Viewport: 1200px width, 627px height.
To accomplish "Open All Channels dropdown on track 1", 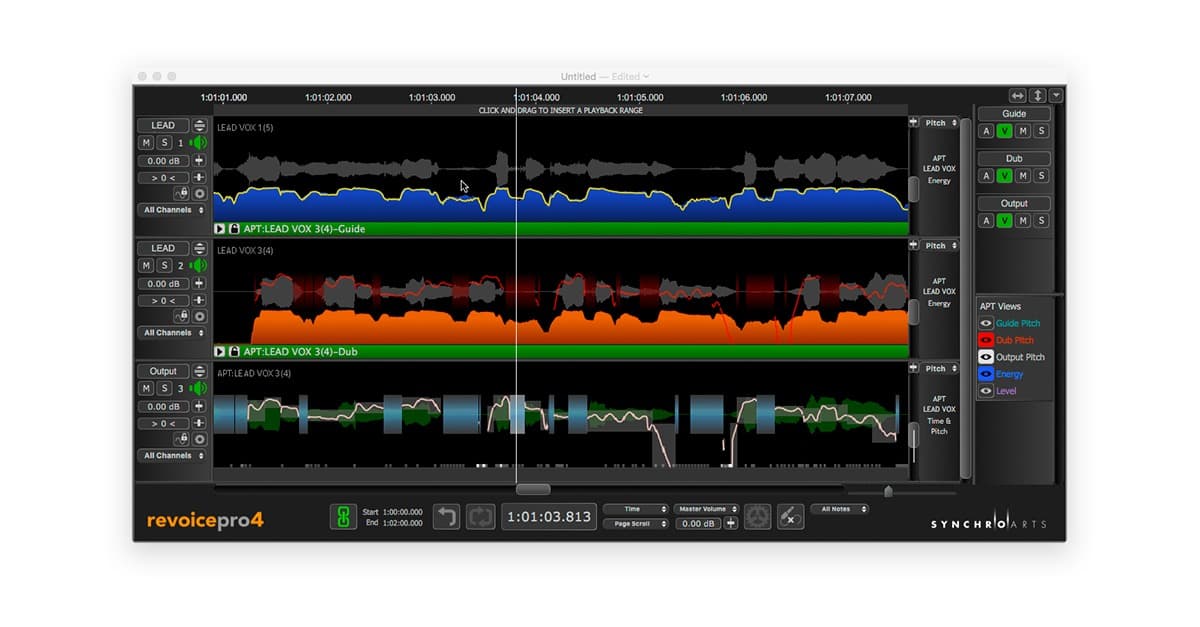I will coord(173,210).
